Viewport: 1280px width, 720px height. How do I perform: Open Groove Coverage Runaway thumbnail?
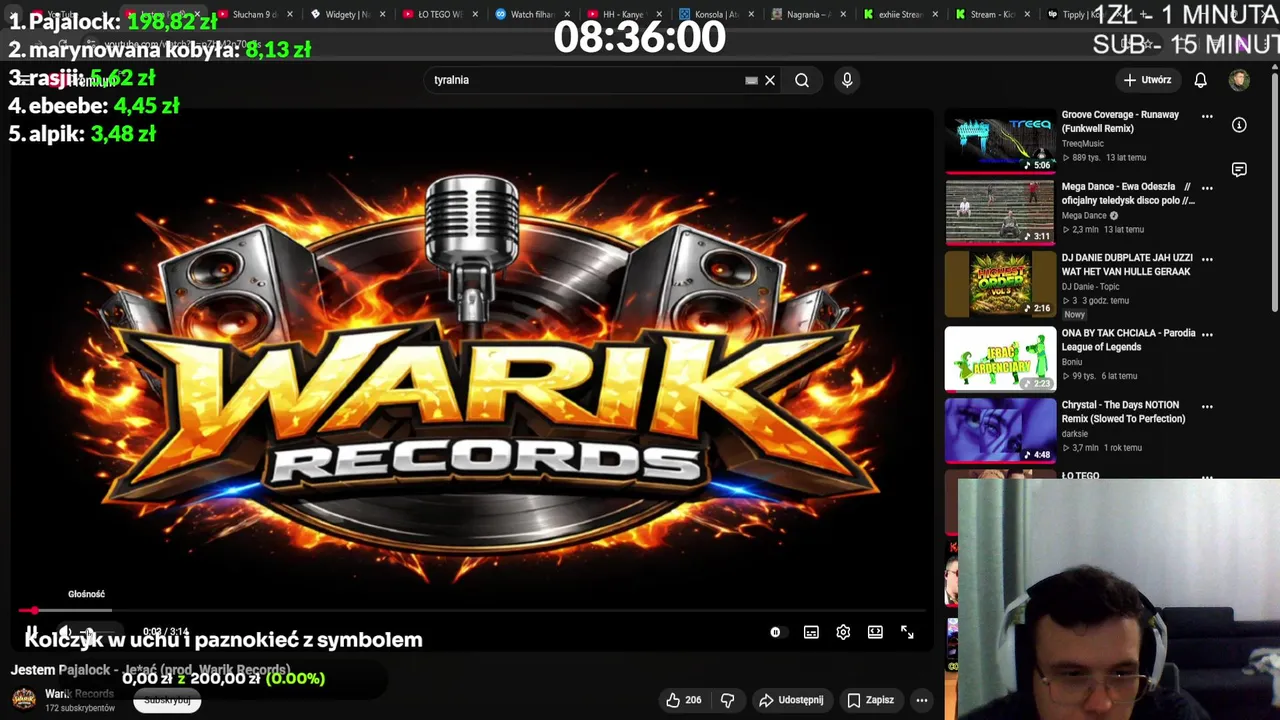pos(1000,140)
